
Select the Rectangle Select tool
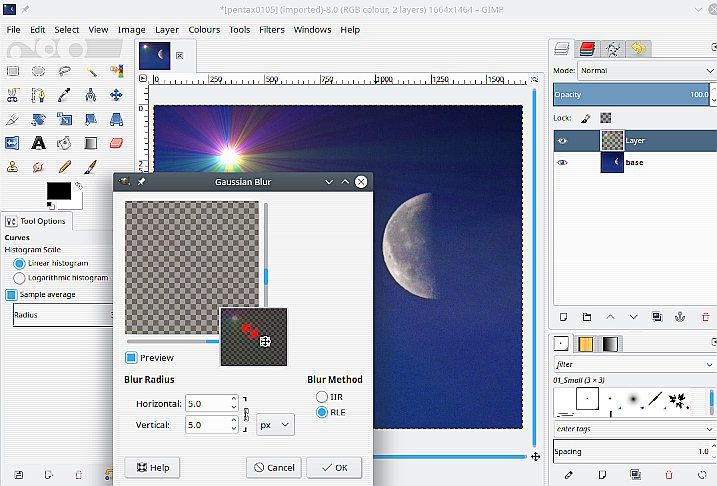13,71
